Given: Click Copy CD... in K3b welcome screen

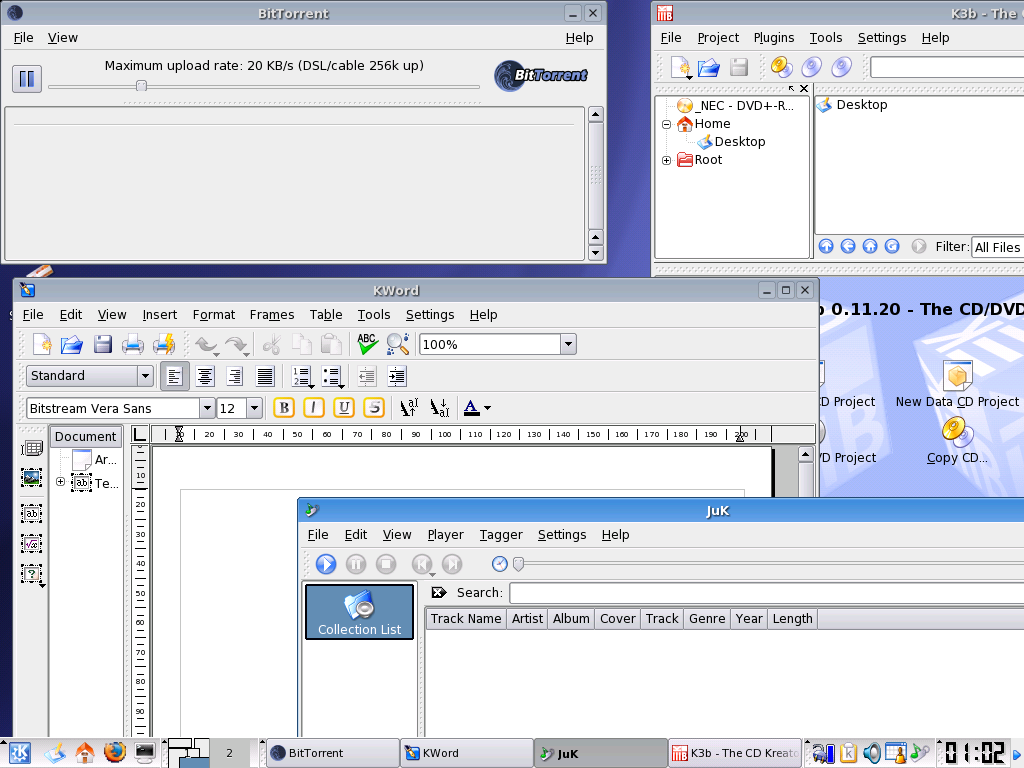Looking at the screenshot, I should coord(957,441).
